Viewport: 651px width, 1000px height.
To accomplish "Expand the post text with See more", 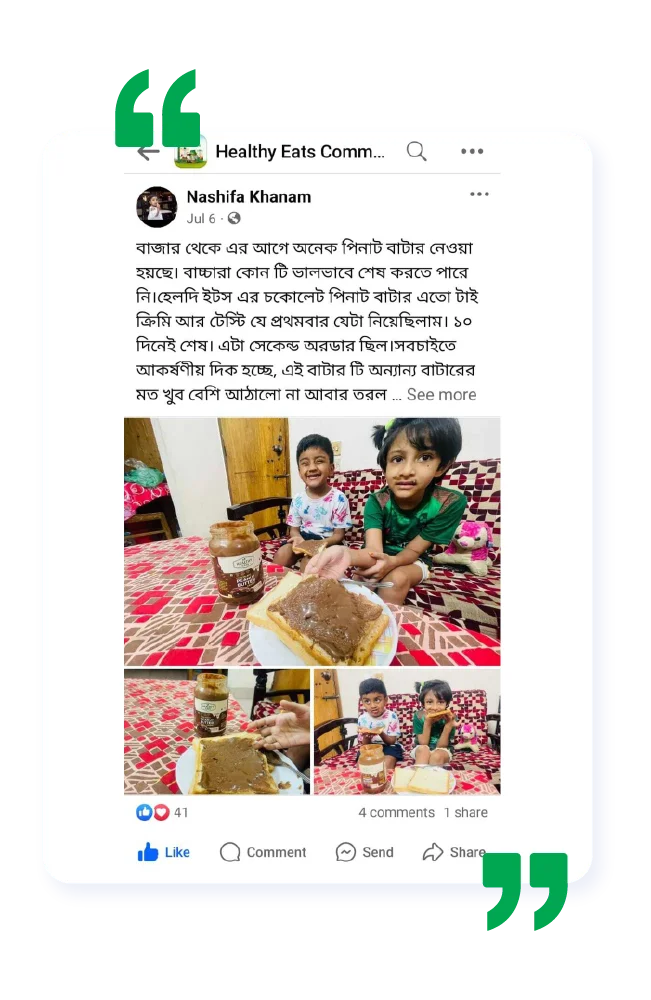I will pos(441,395).
